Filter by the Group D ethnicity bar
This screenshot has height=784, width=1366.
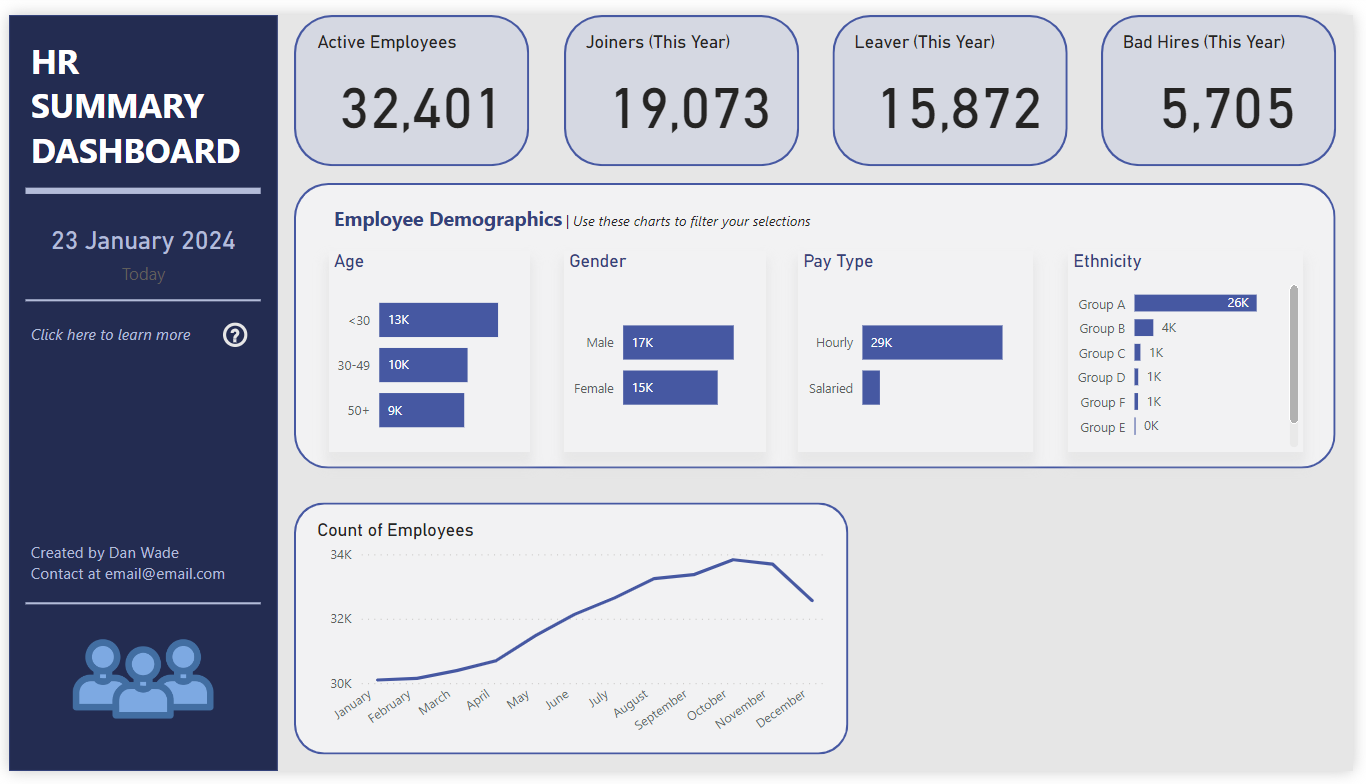click(x=1136, y=377)
